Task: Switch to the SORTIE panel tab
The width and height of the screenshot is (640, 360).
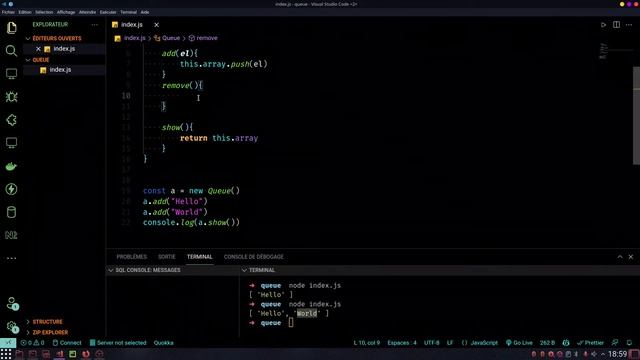Action: (x=167, y=257)
